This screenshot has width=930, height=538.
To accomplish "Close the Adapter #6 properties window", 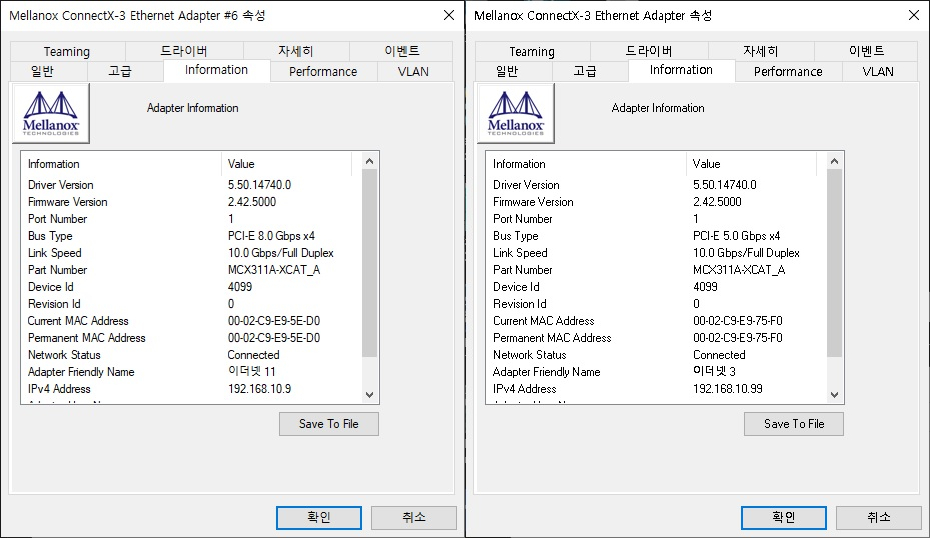I will pyautogui.click(x=449, y=15).
